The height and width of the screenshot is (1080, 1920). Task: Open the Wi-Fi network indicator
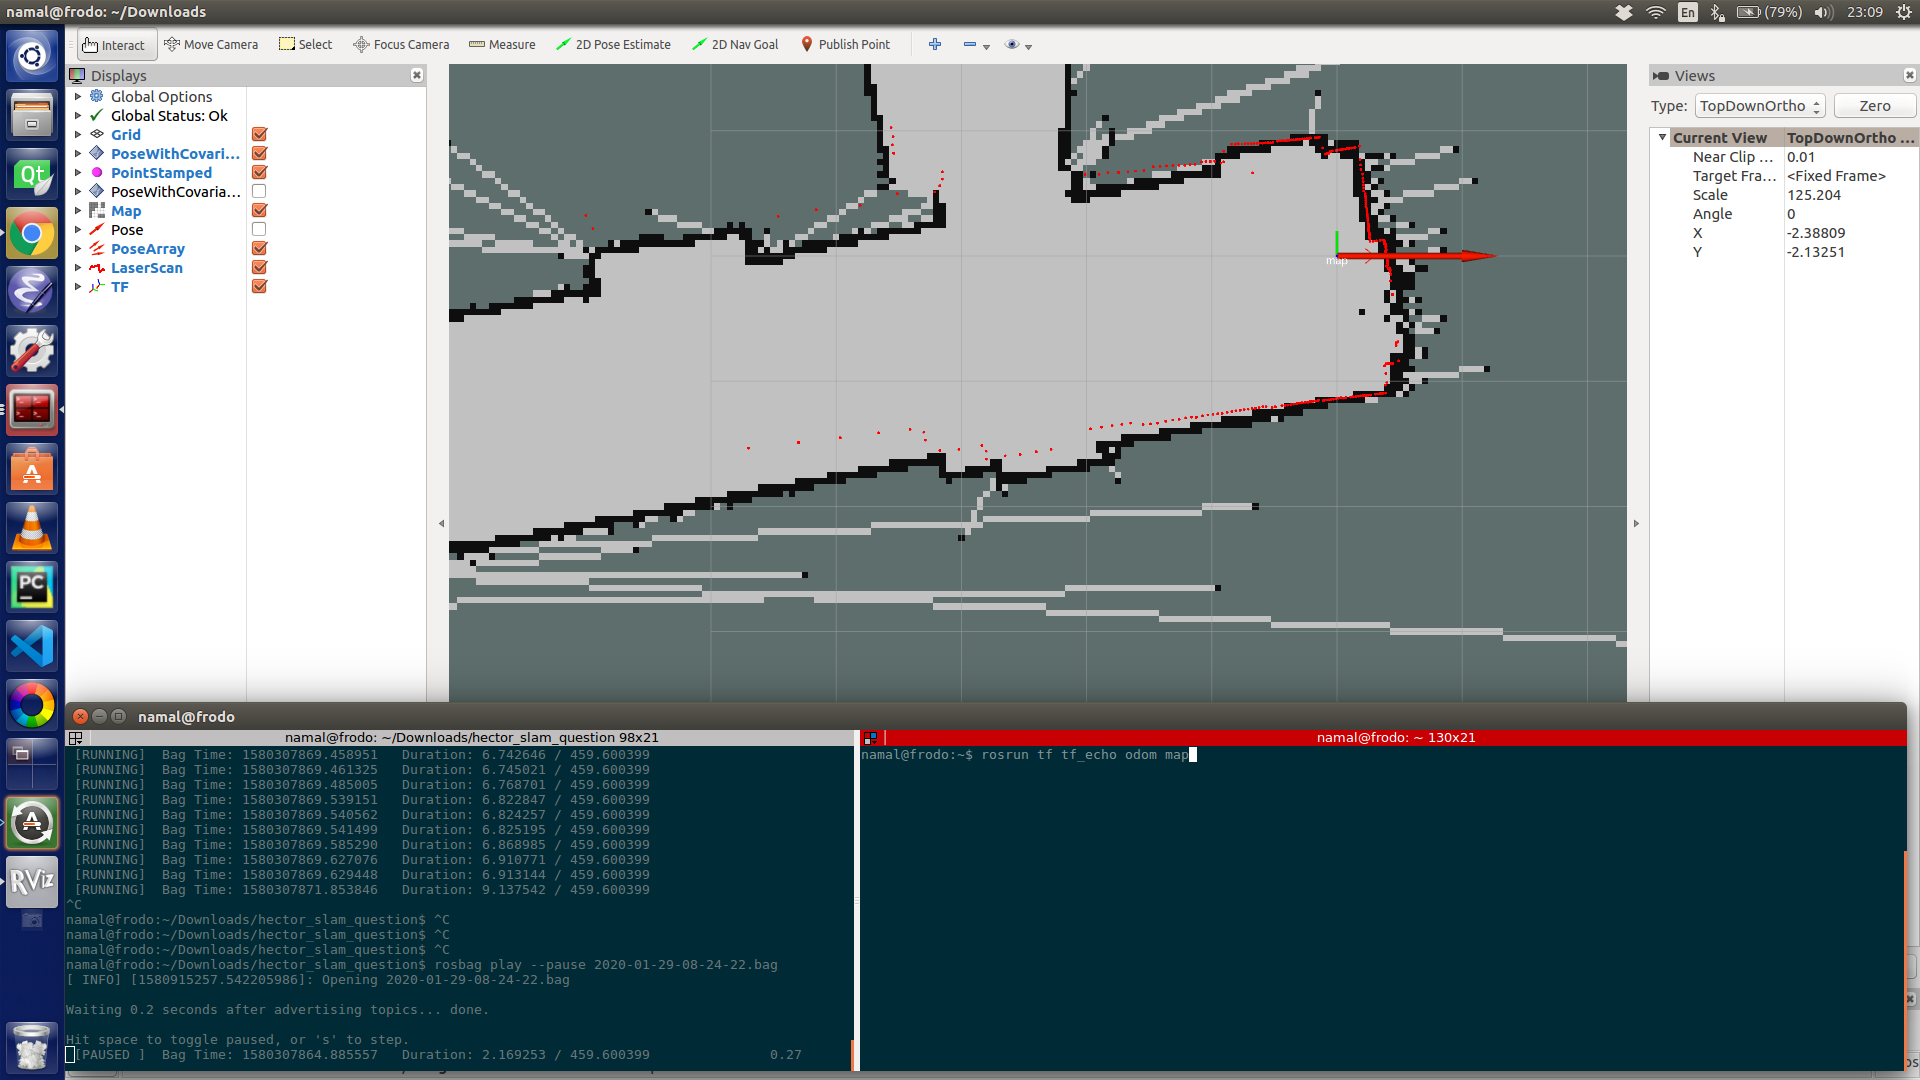pyautogui.click(x=1655, y=12)
